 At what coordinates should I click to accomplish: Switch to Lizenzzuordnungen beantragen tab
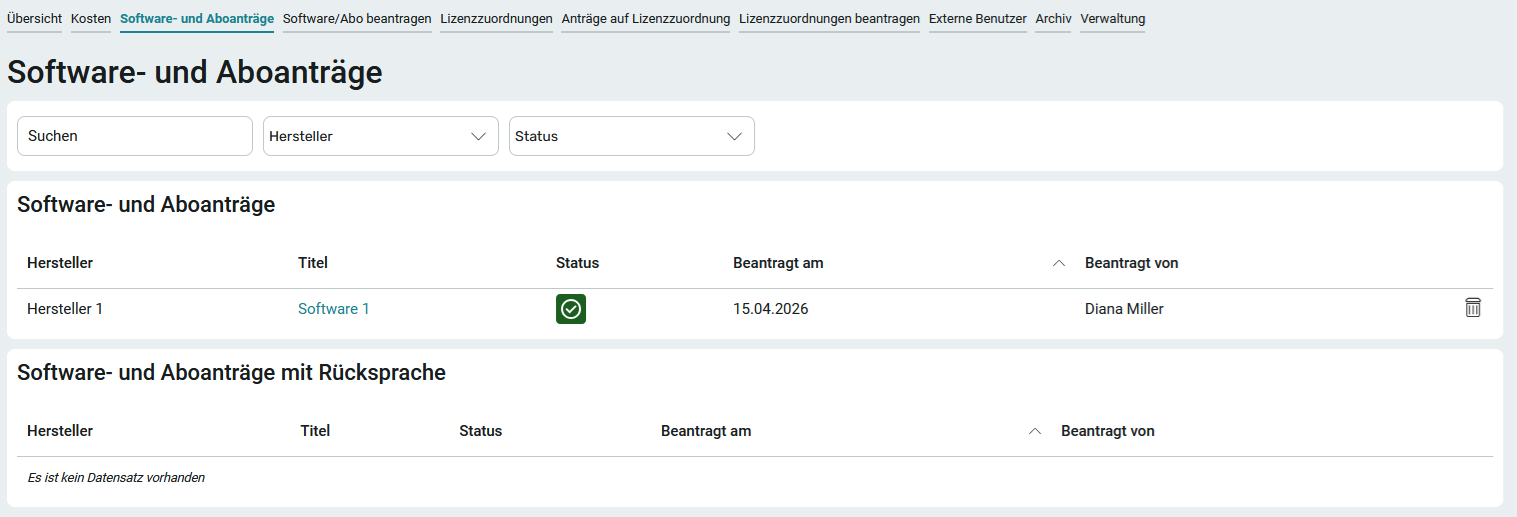tap(829, 19)
